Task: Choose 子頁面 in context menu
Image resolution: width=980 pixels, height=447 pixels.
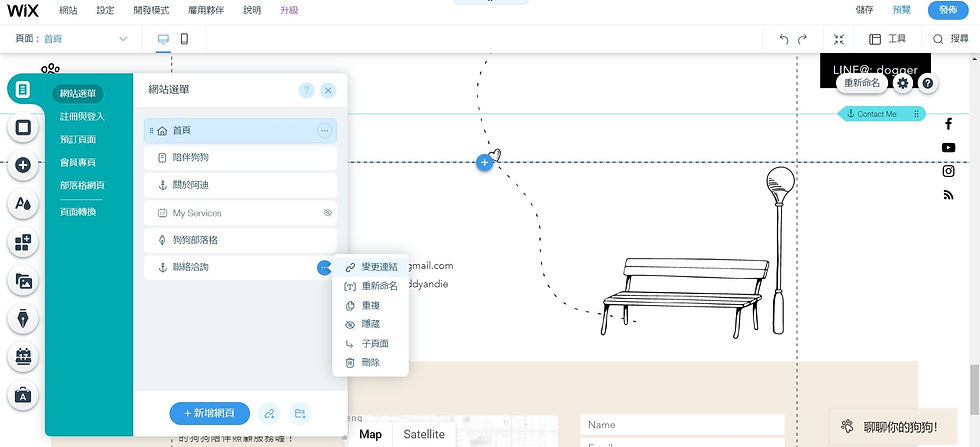Action: coord(371,344)
